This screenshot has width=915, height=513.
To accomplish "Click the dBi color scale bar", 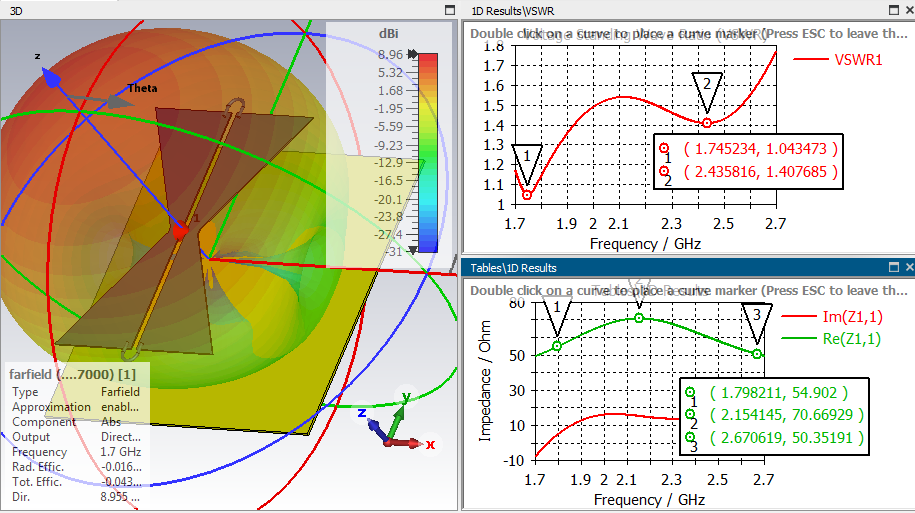I will 428,153.
